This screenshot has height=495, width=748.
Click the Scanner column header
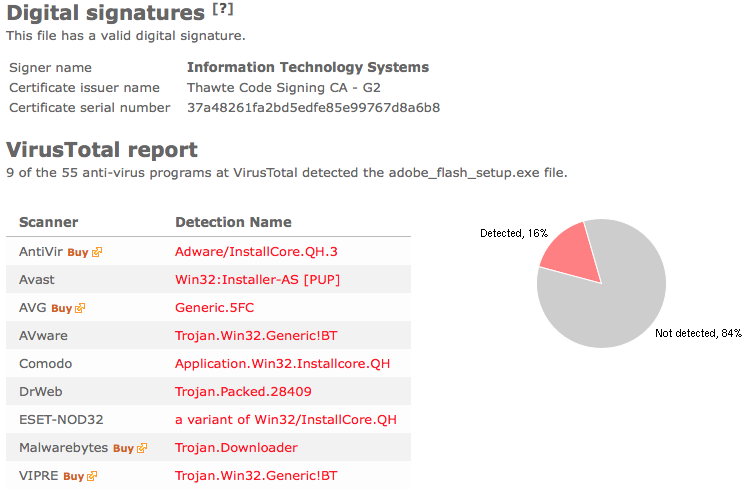tap(48, 222)
